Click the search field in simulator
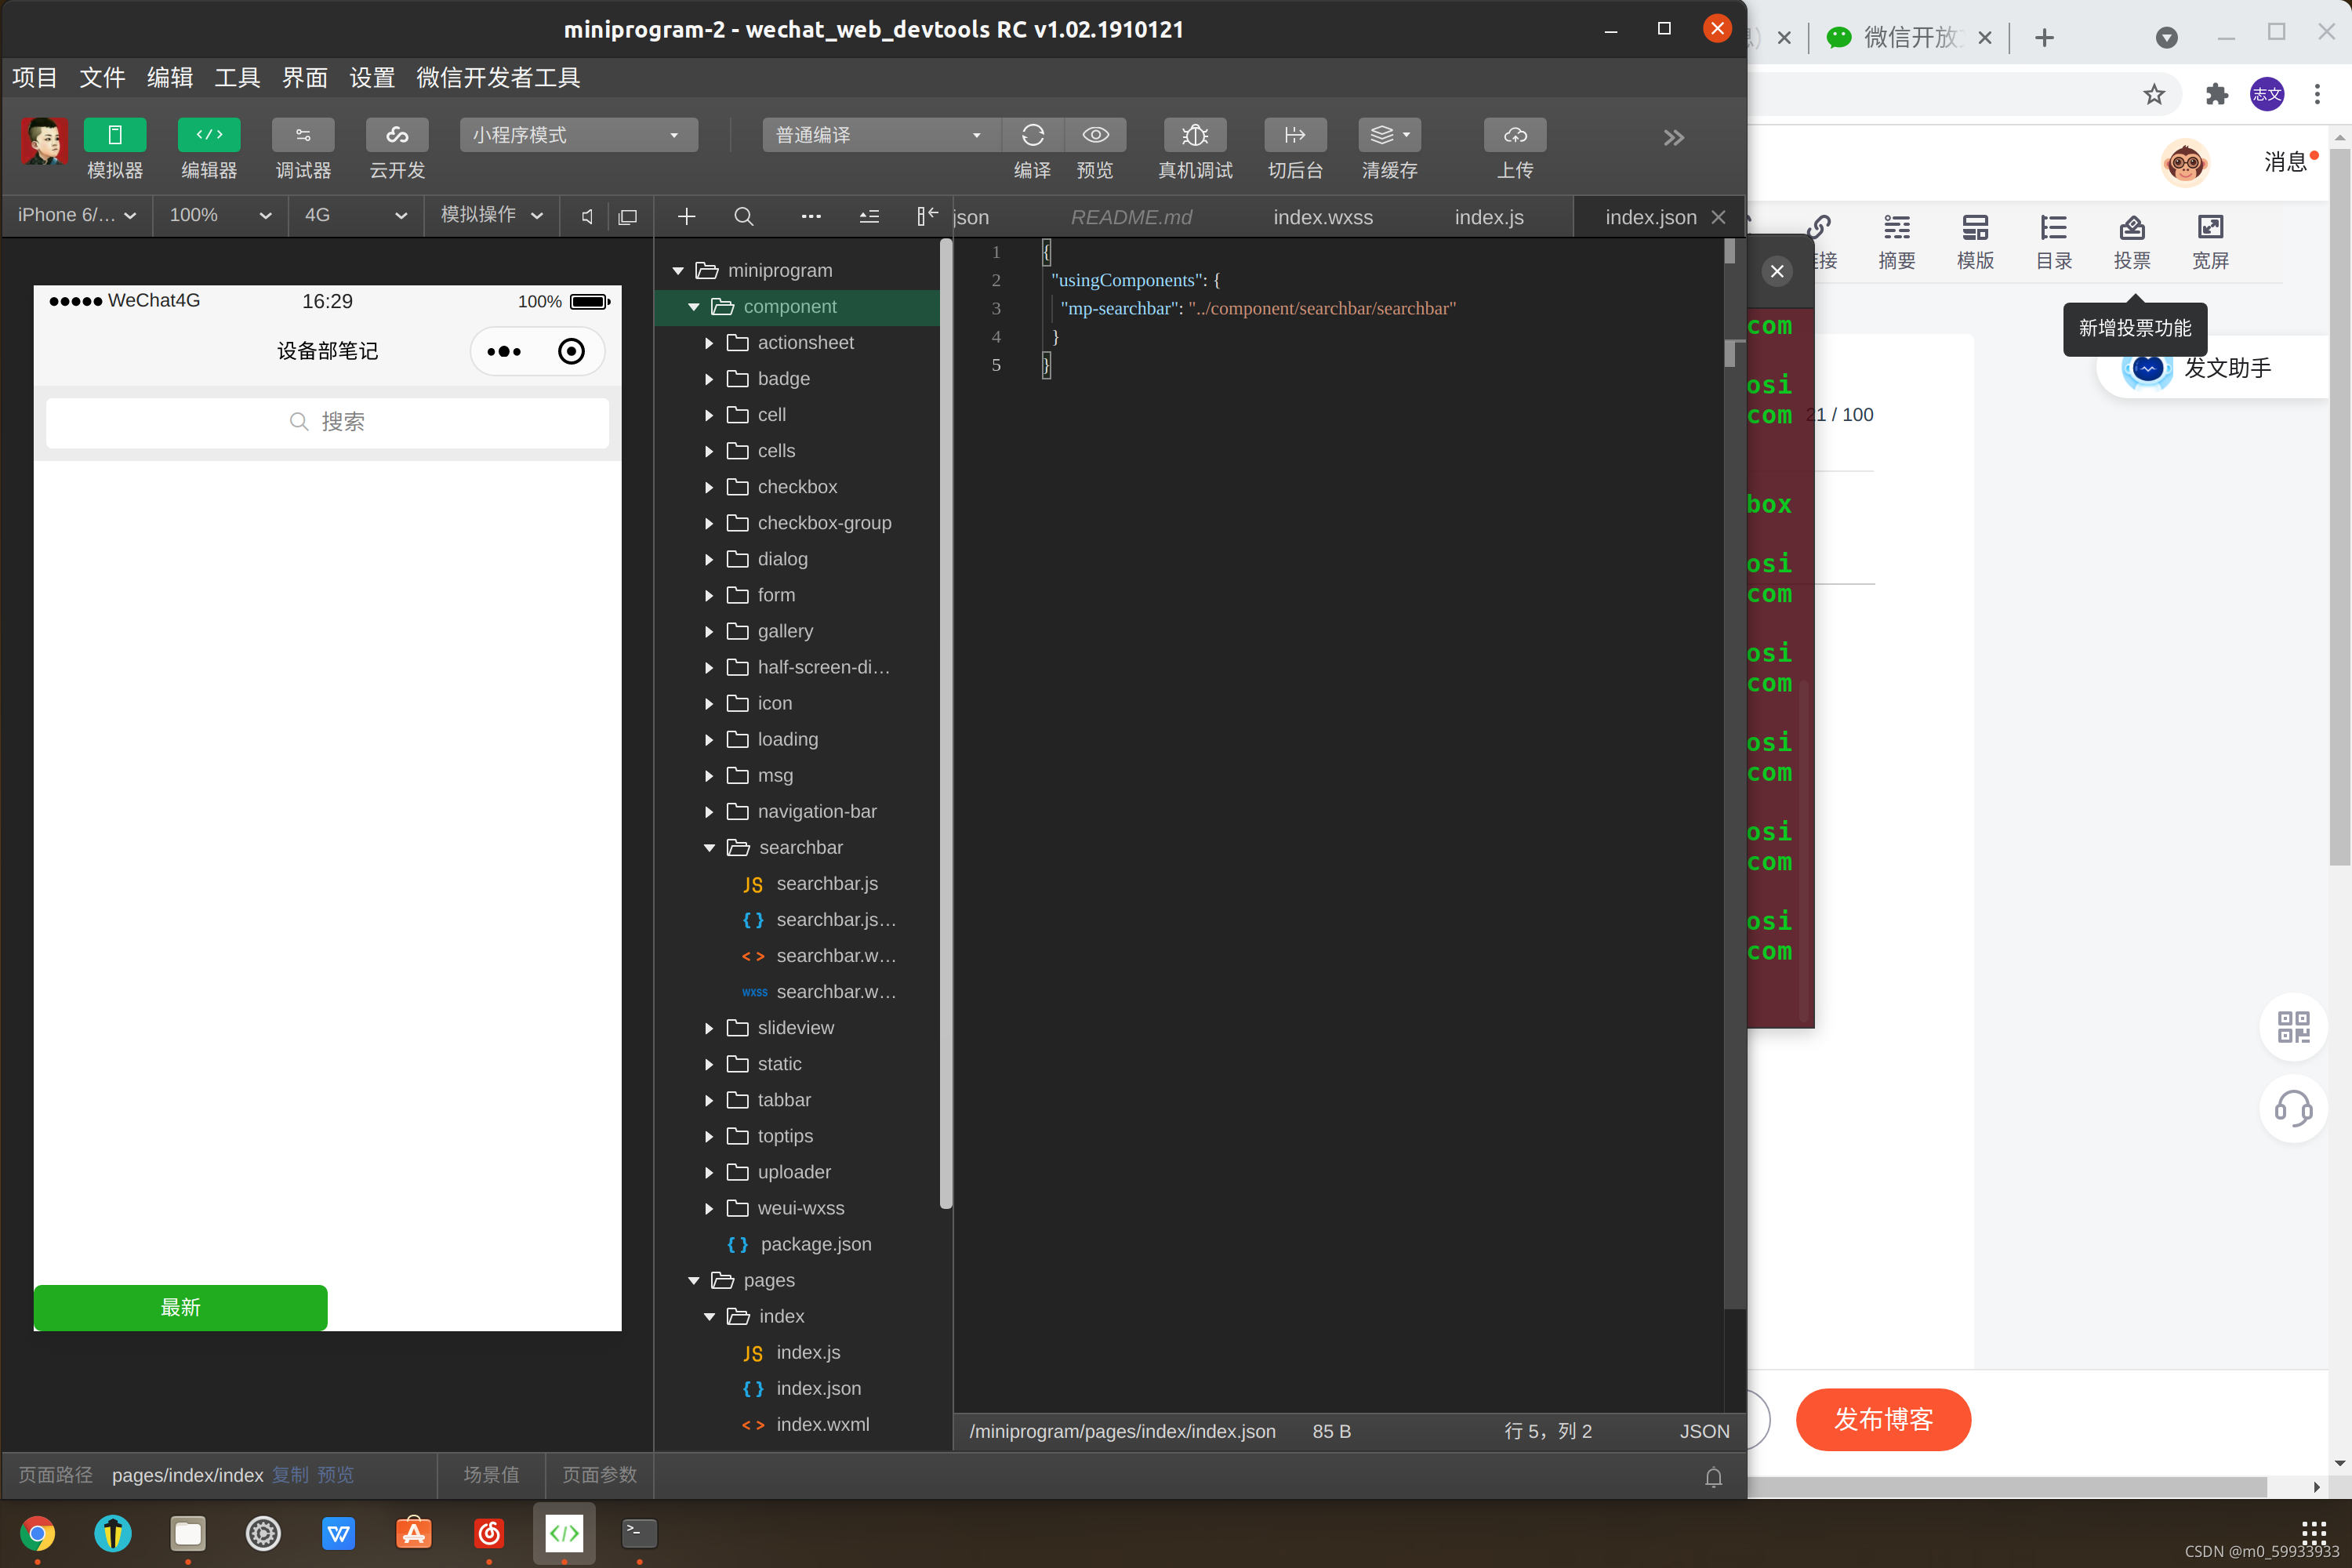Viewport: 2352px width, 1568px height. pyautogui.click(x=327, y=422)
